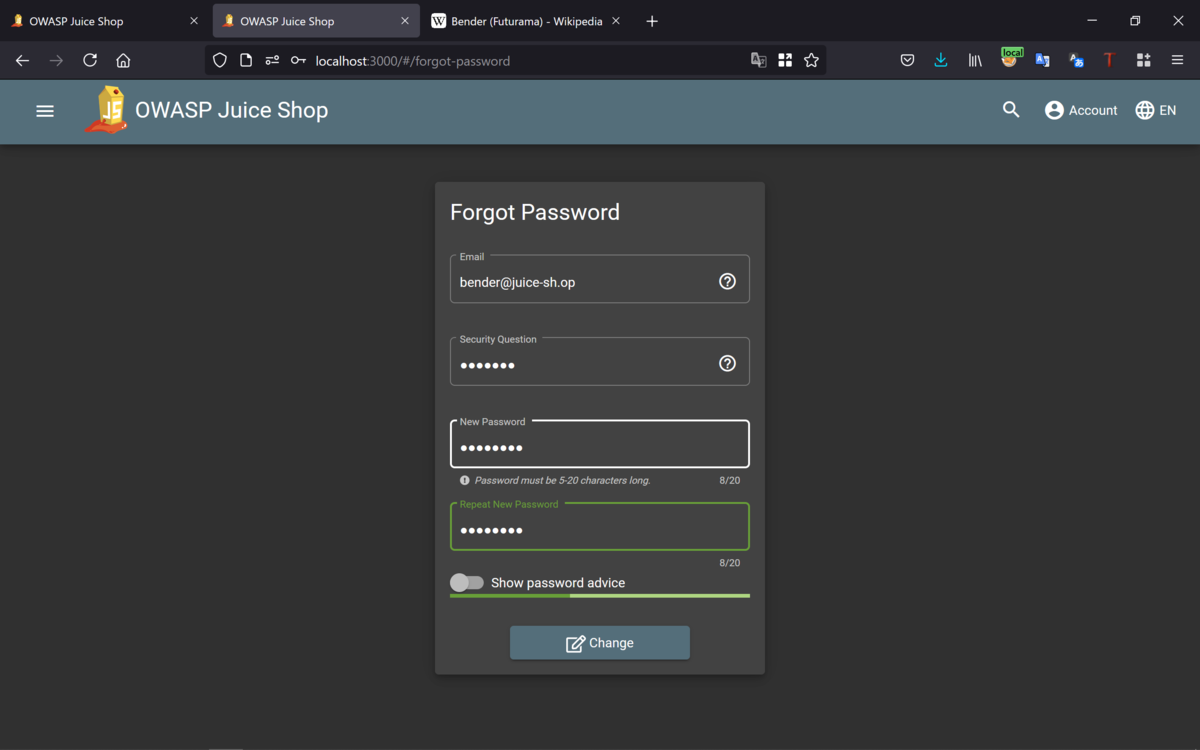The image size is (1200, 750).
Task: Open the search magnifier in header
Action: click(x=1011, y=110)
